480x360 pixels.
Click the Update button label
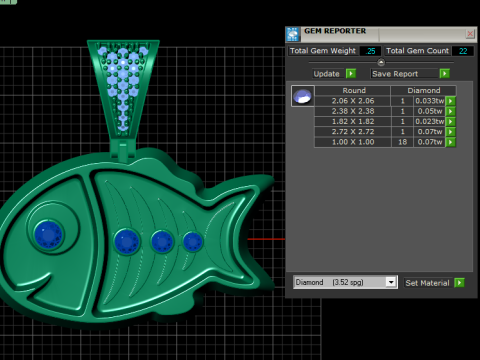tap(327, 74)
